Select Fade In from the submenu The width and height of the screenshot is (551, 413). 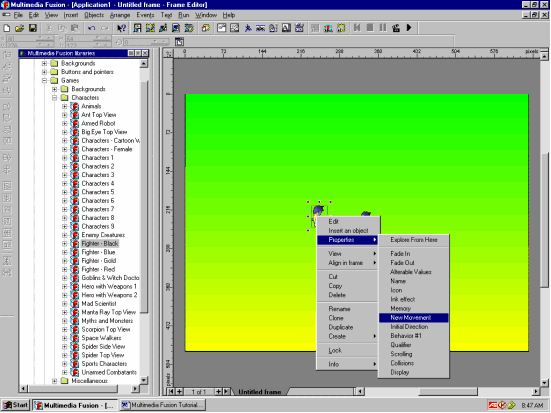click(414, 254)
